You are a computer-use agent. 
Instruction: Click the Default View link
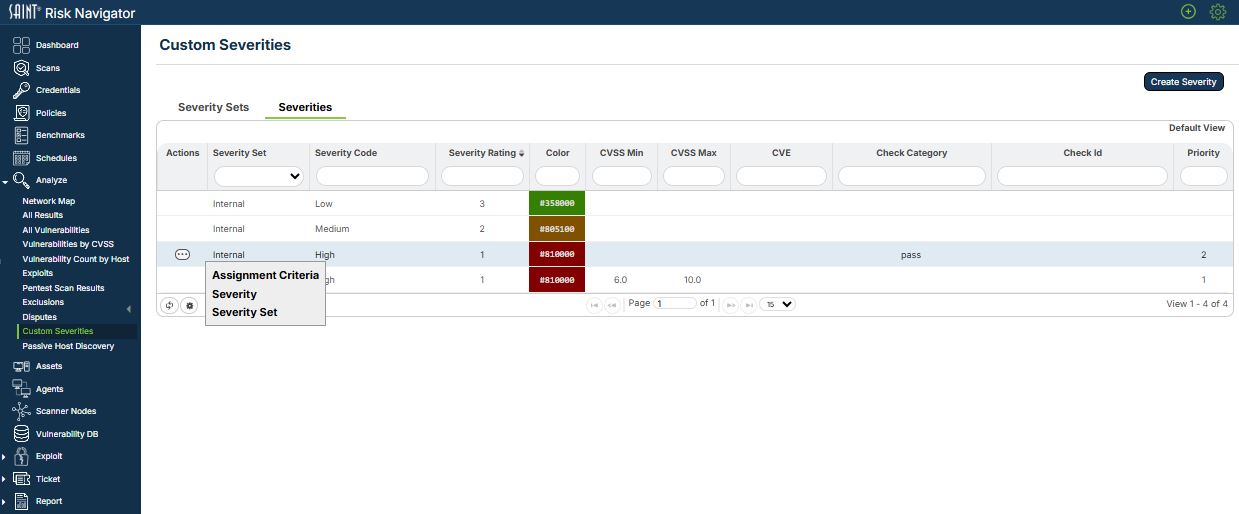click(x=1196, y=128)
